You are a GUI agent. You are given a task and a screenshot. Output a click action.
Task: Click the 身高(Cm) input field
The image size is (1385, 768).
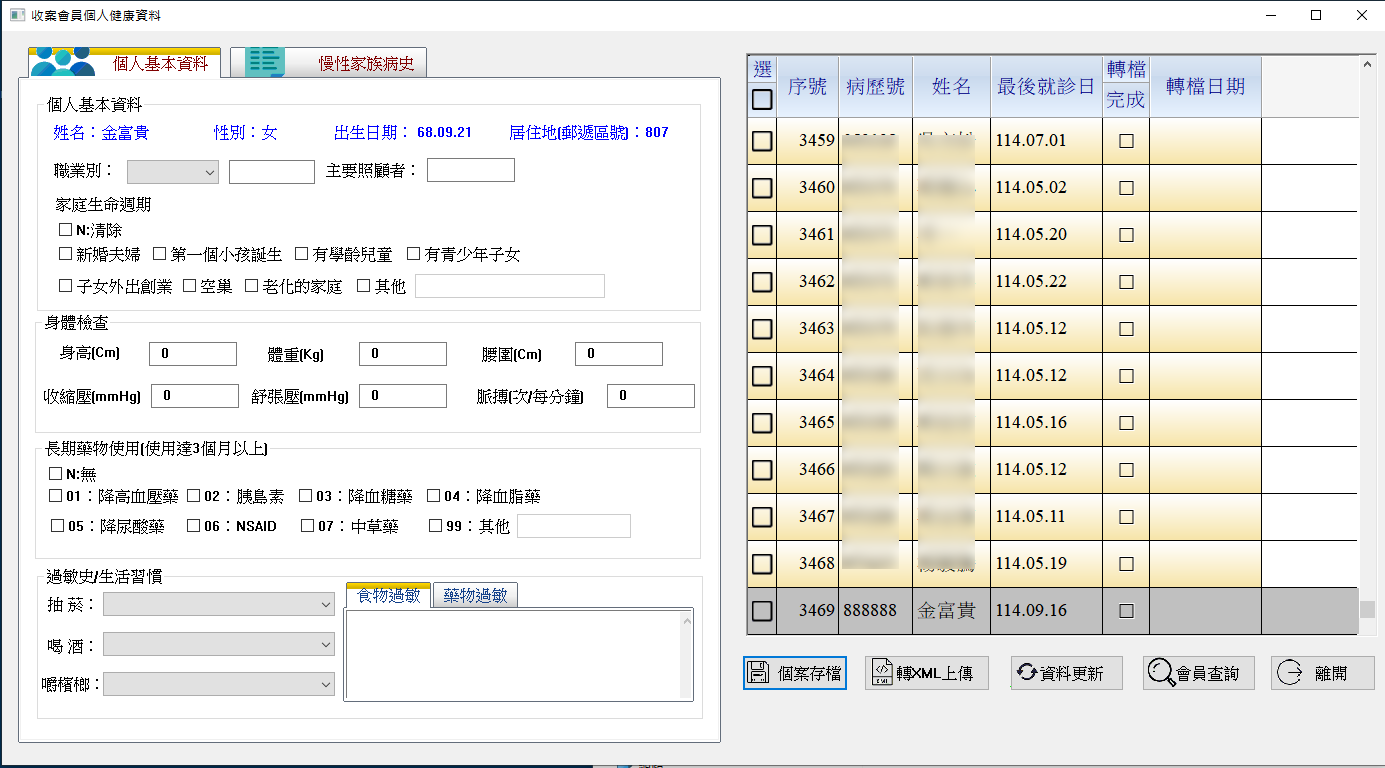pos(192,354)
